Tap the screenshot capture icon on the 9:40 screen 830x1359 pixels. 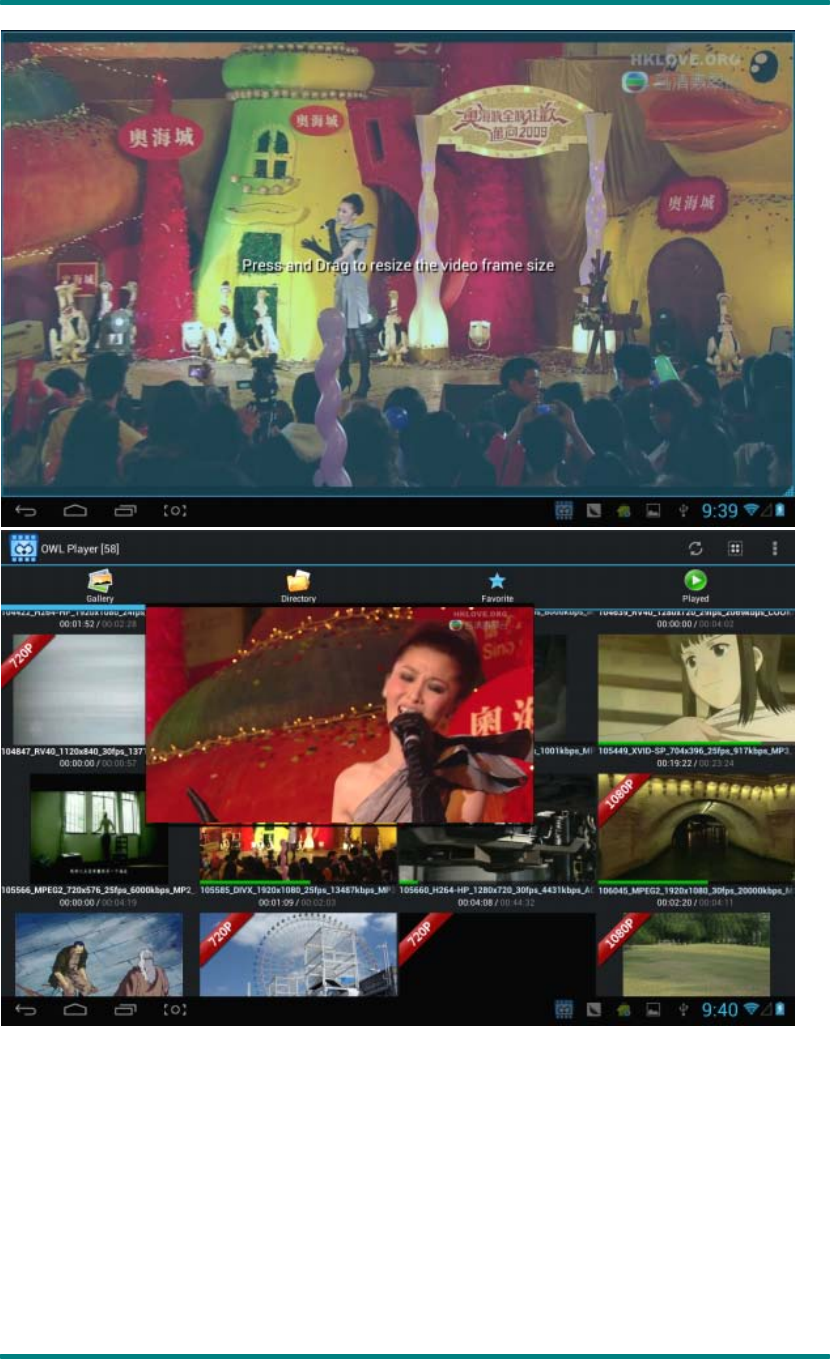(174, 1010)
